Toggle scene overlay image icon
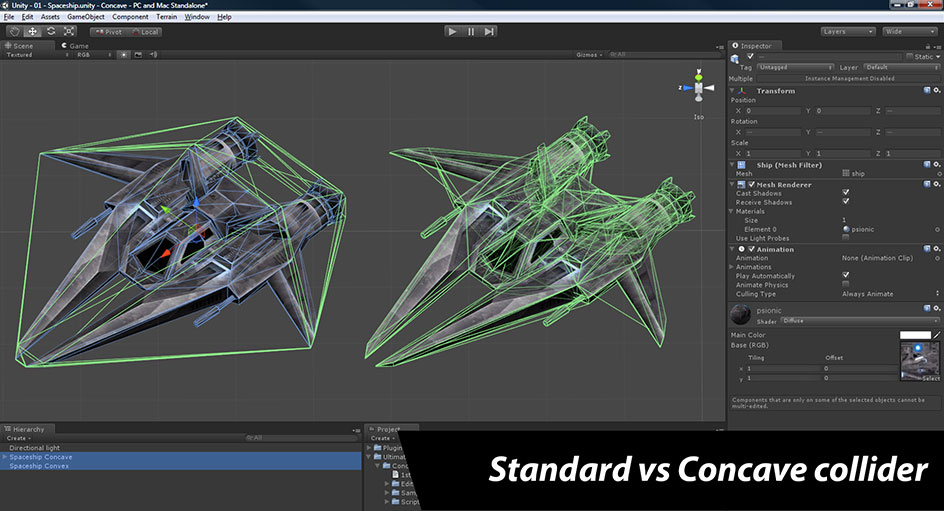Viewport: 944px width, 511px height. coord(138,55)
